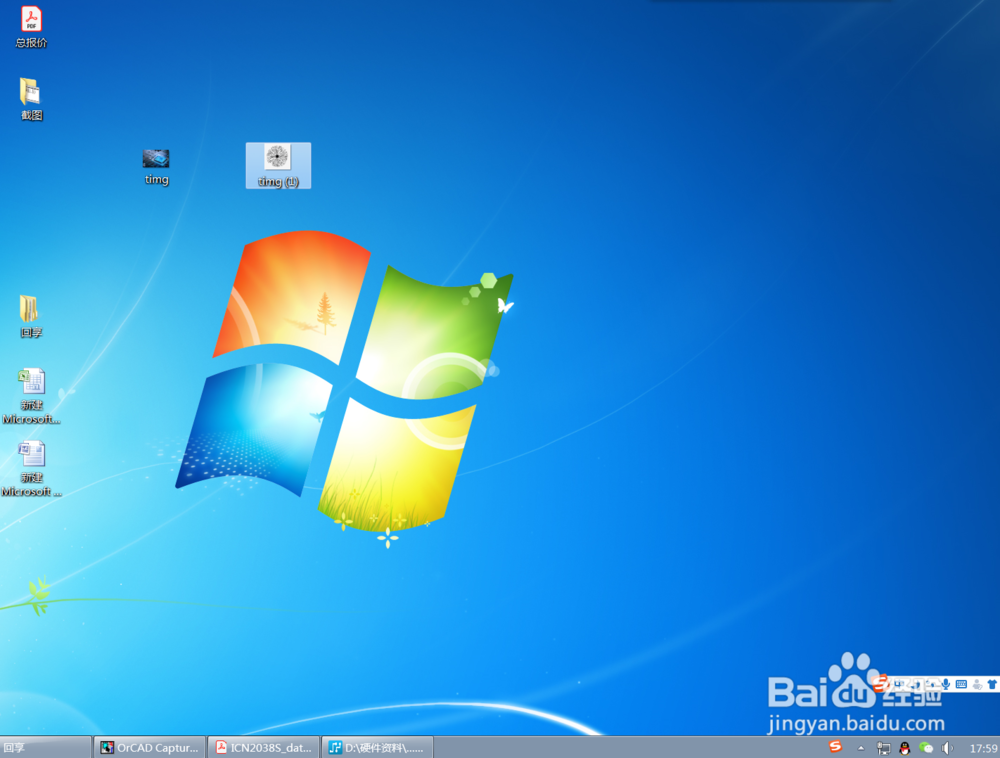
Task: Select the 总报价 PDF desktop icon
Action: point(31,27)
